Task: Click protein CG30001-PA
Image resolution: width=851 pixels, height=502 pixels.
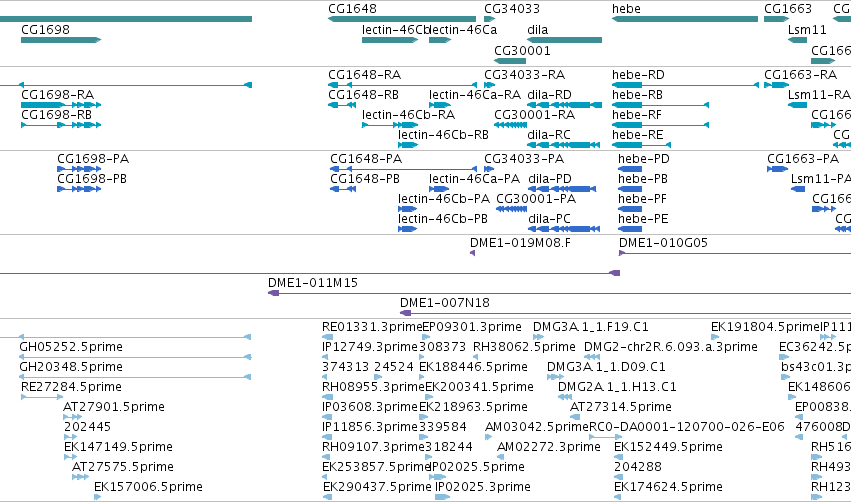Action: tap(536, 199)
